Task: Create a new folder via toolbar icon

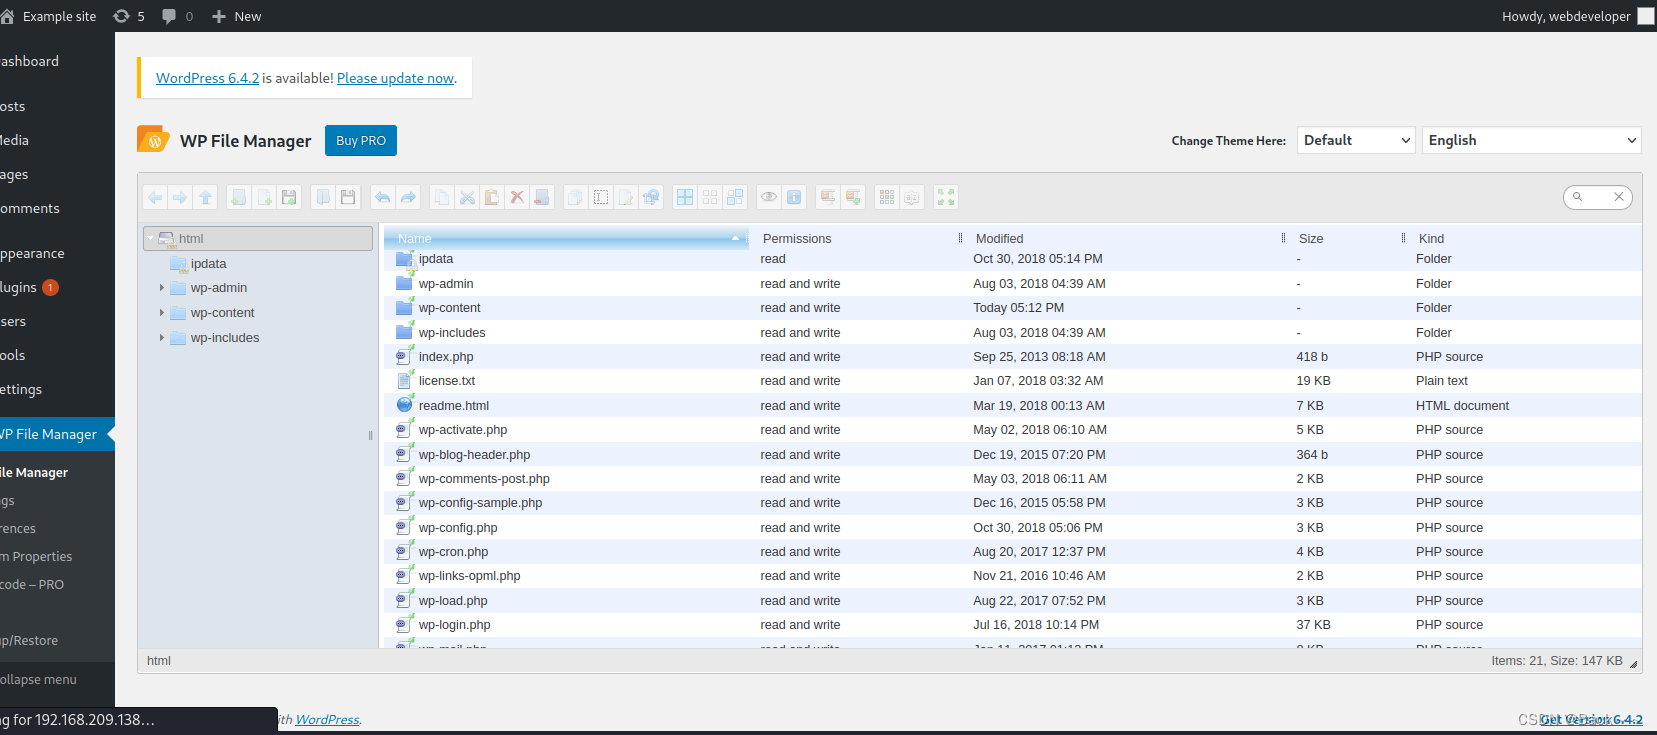Action: 238,197
